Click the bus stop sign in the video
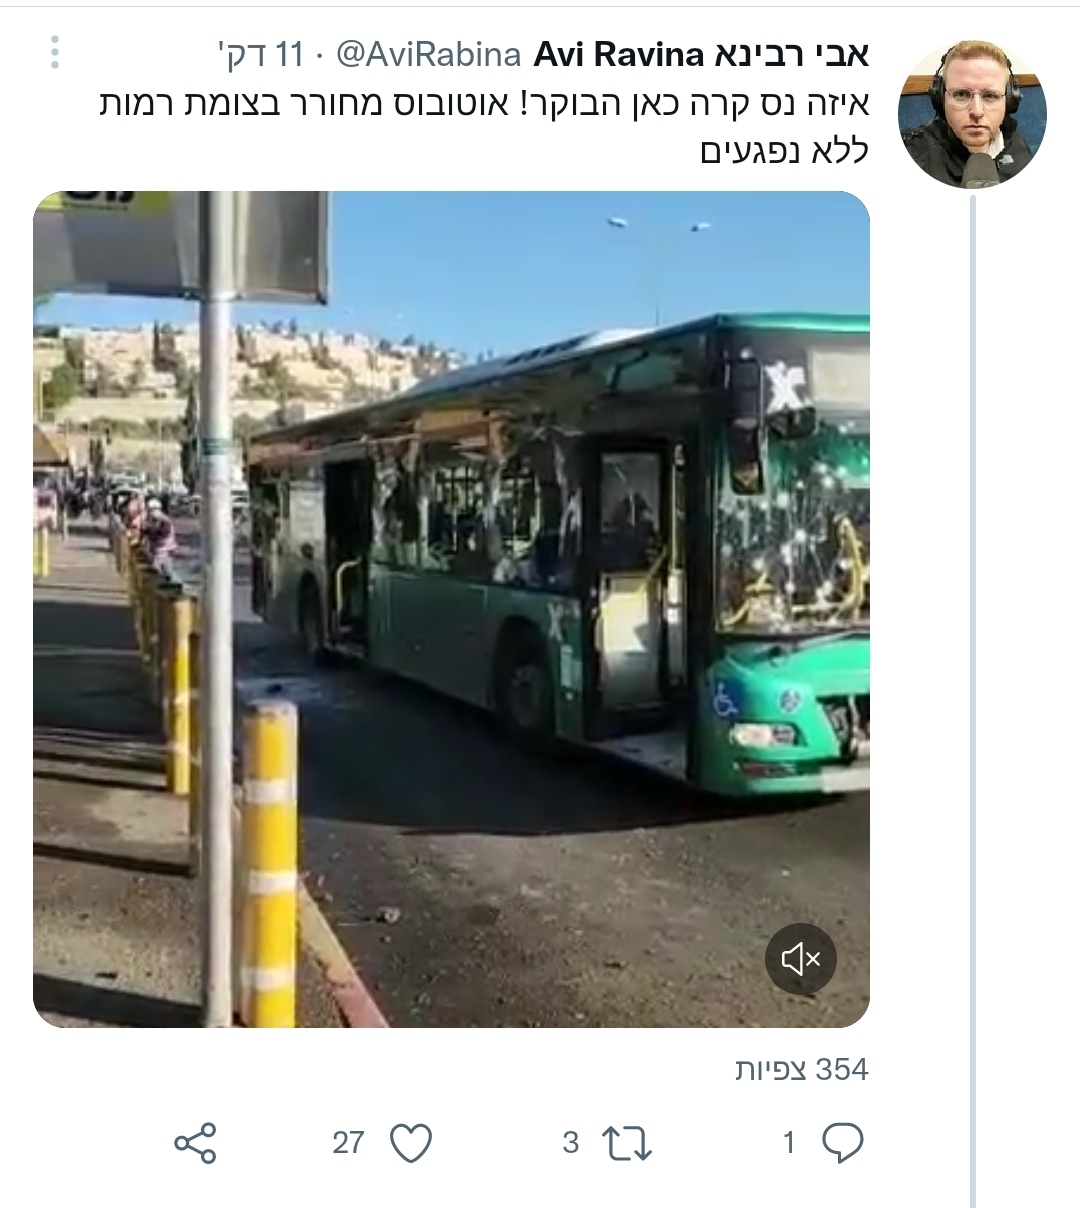 coord(180,244)
